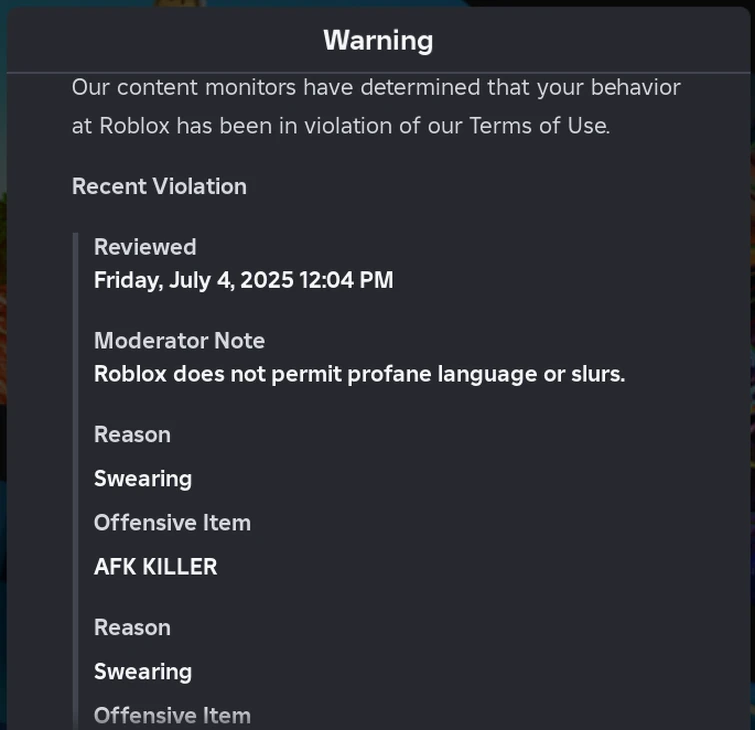The image size is (755, 730).
Task: Click the game background left of the dialog
Action: click(x=3, y=400)
